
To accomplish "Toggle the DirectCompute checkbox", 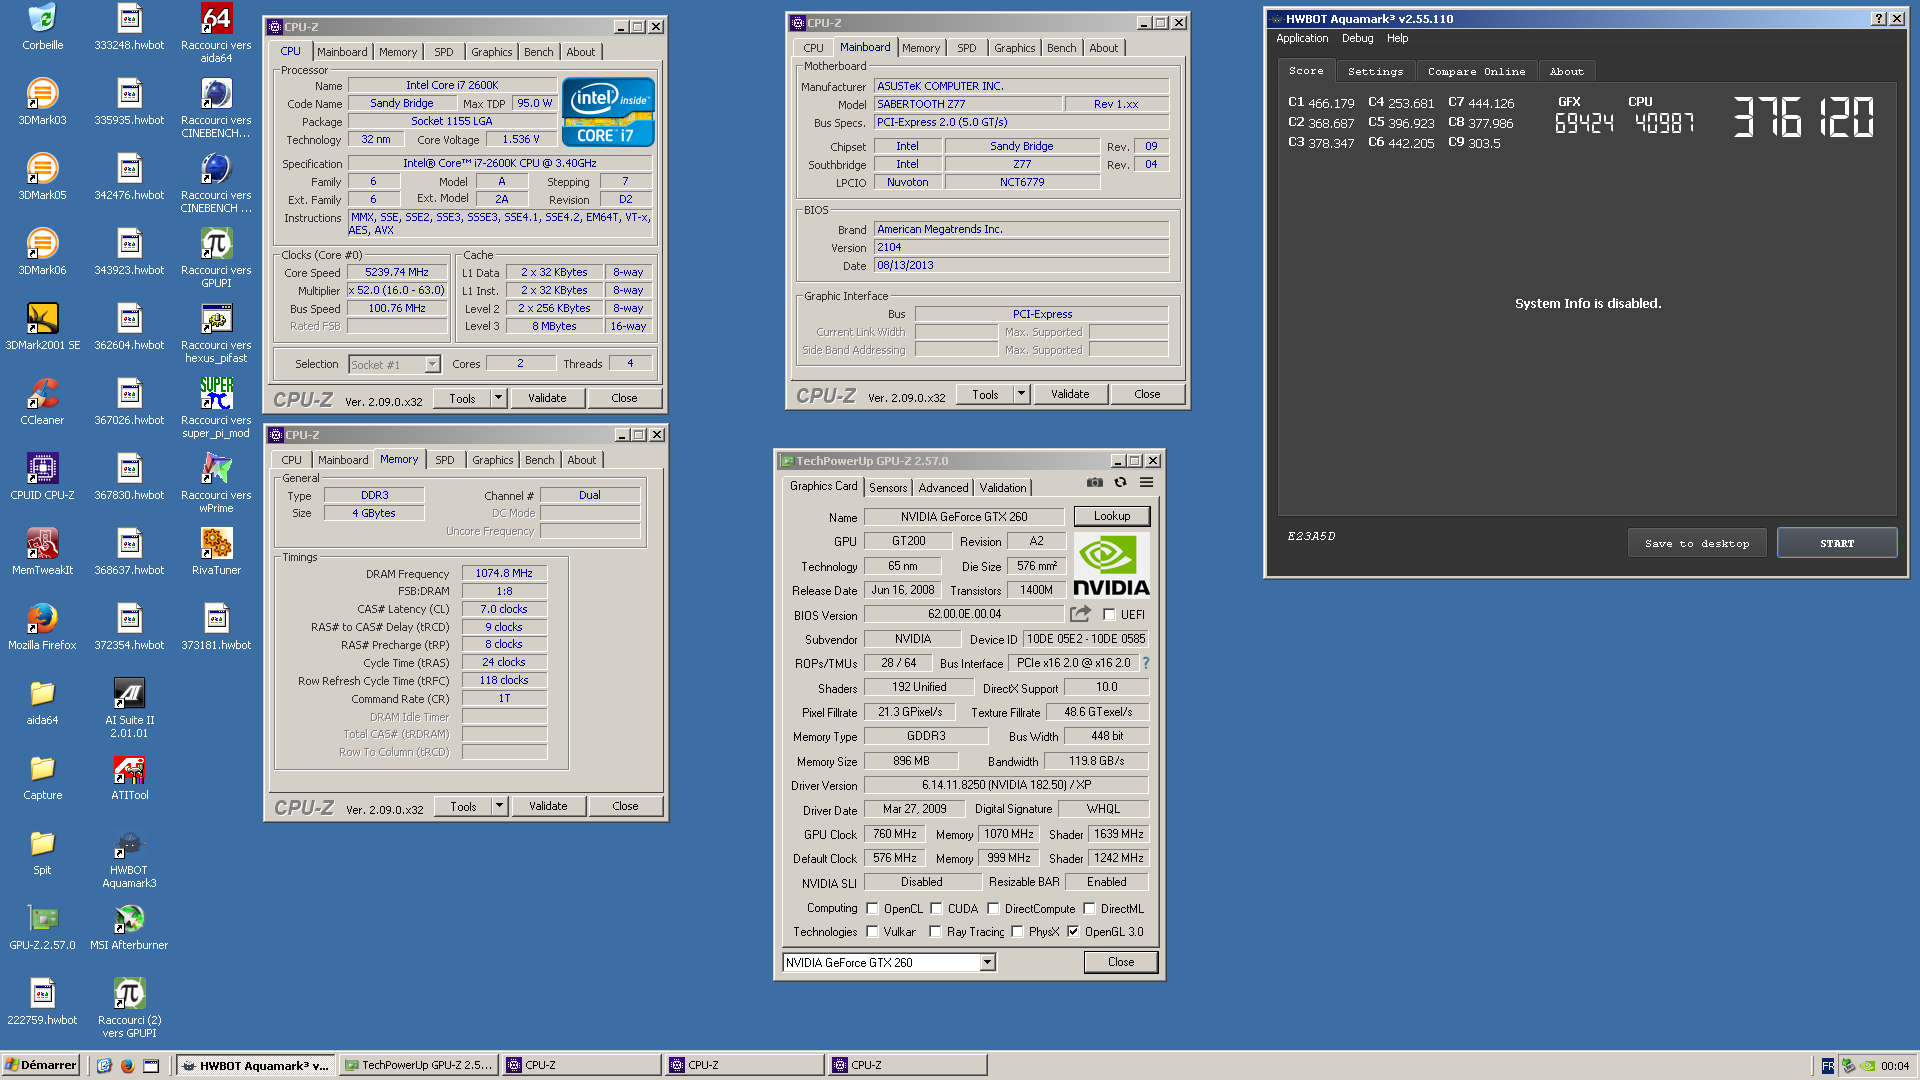I will 993,909.
